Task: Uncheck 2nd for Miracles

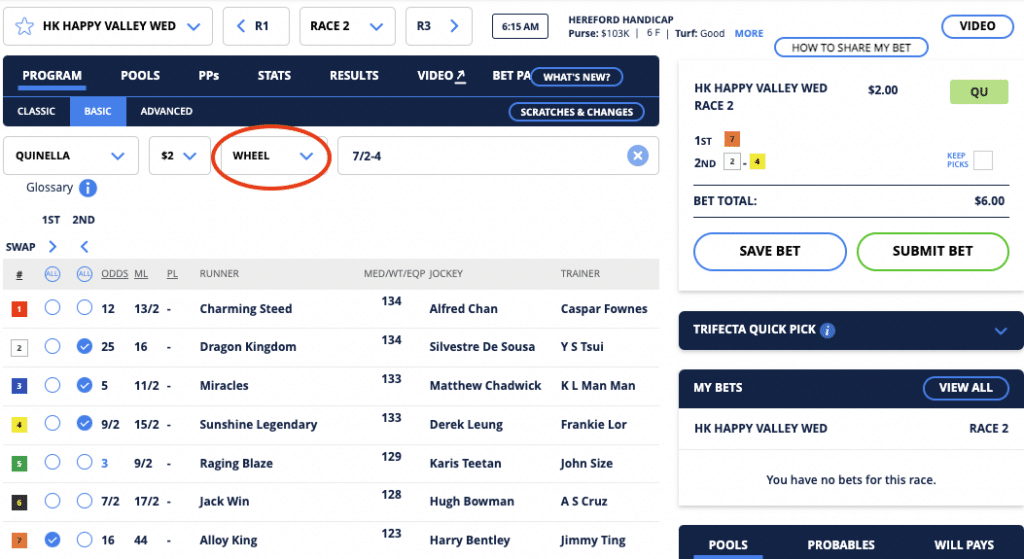Action: [84, 385]
